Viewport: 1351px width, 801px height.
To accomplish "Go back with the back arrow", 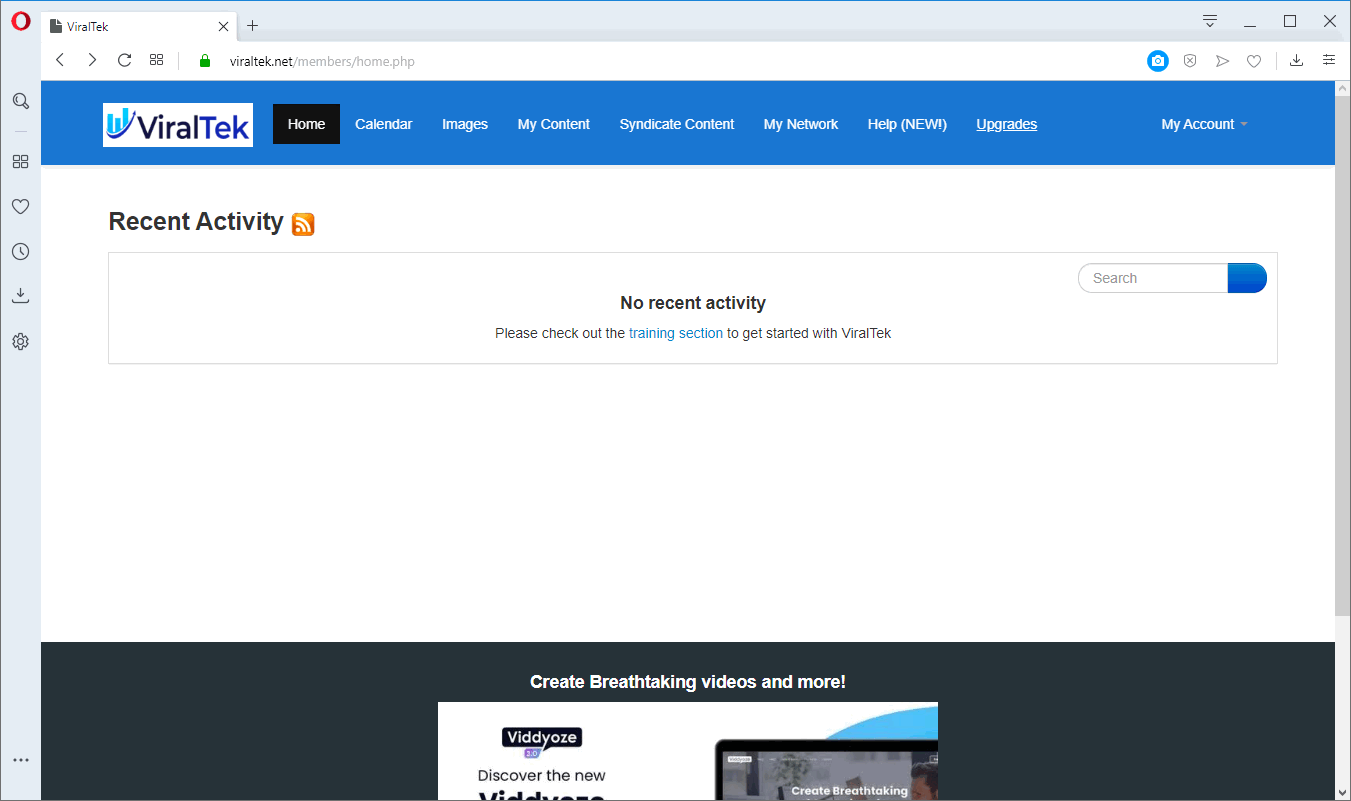I will pos(60,60).
